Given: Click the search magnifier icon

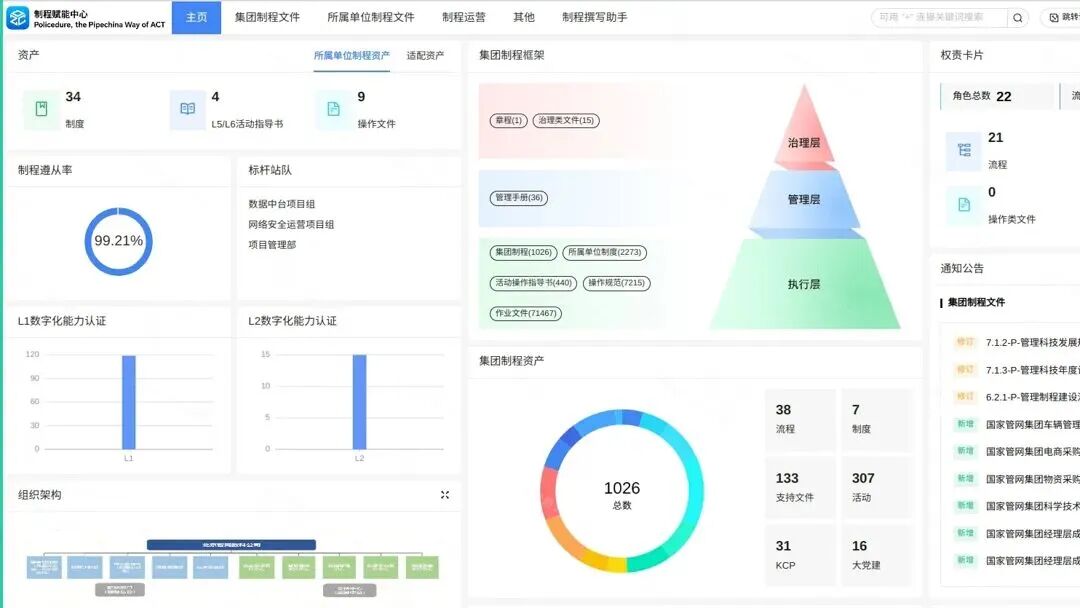Looking at the screenshot, I should point(1018,18).
